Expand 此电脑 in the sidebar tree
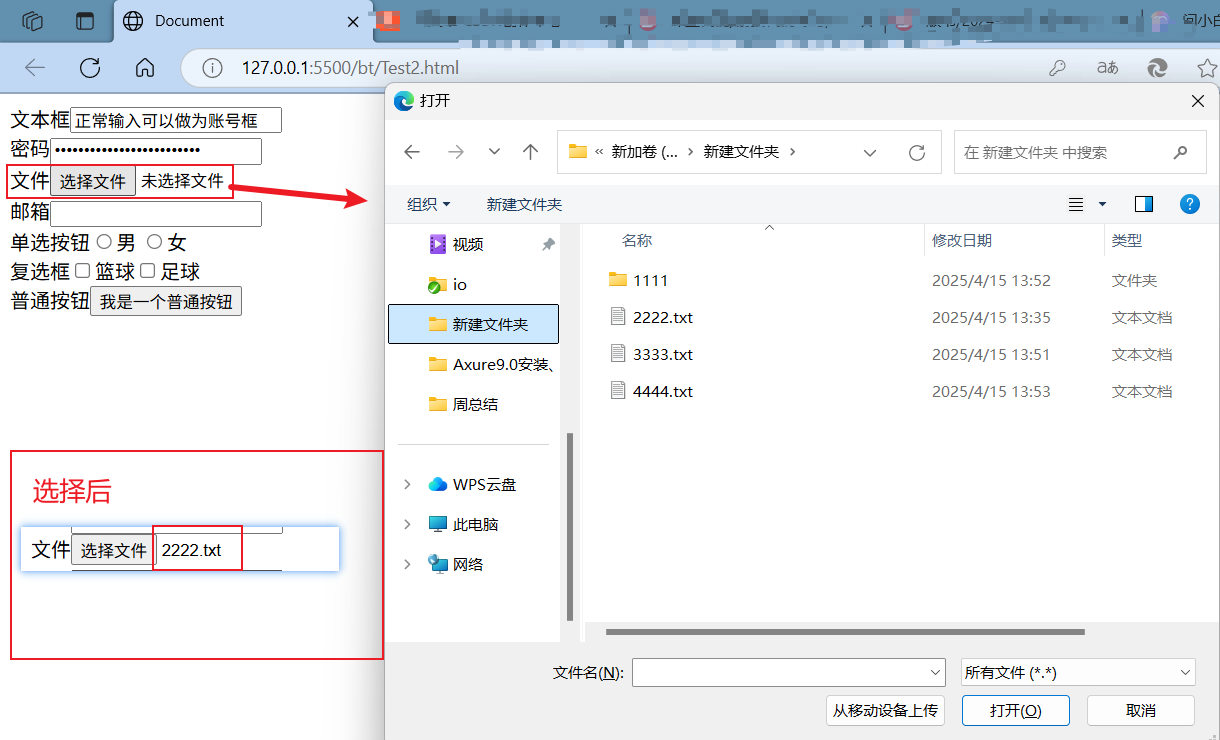Screen dimensions: 1220x740 [x=406, y=524]
